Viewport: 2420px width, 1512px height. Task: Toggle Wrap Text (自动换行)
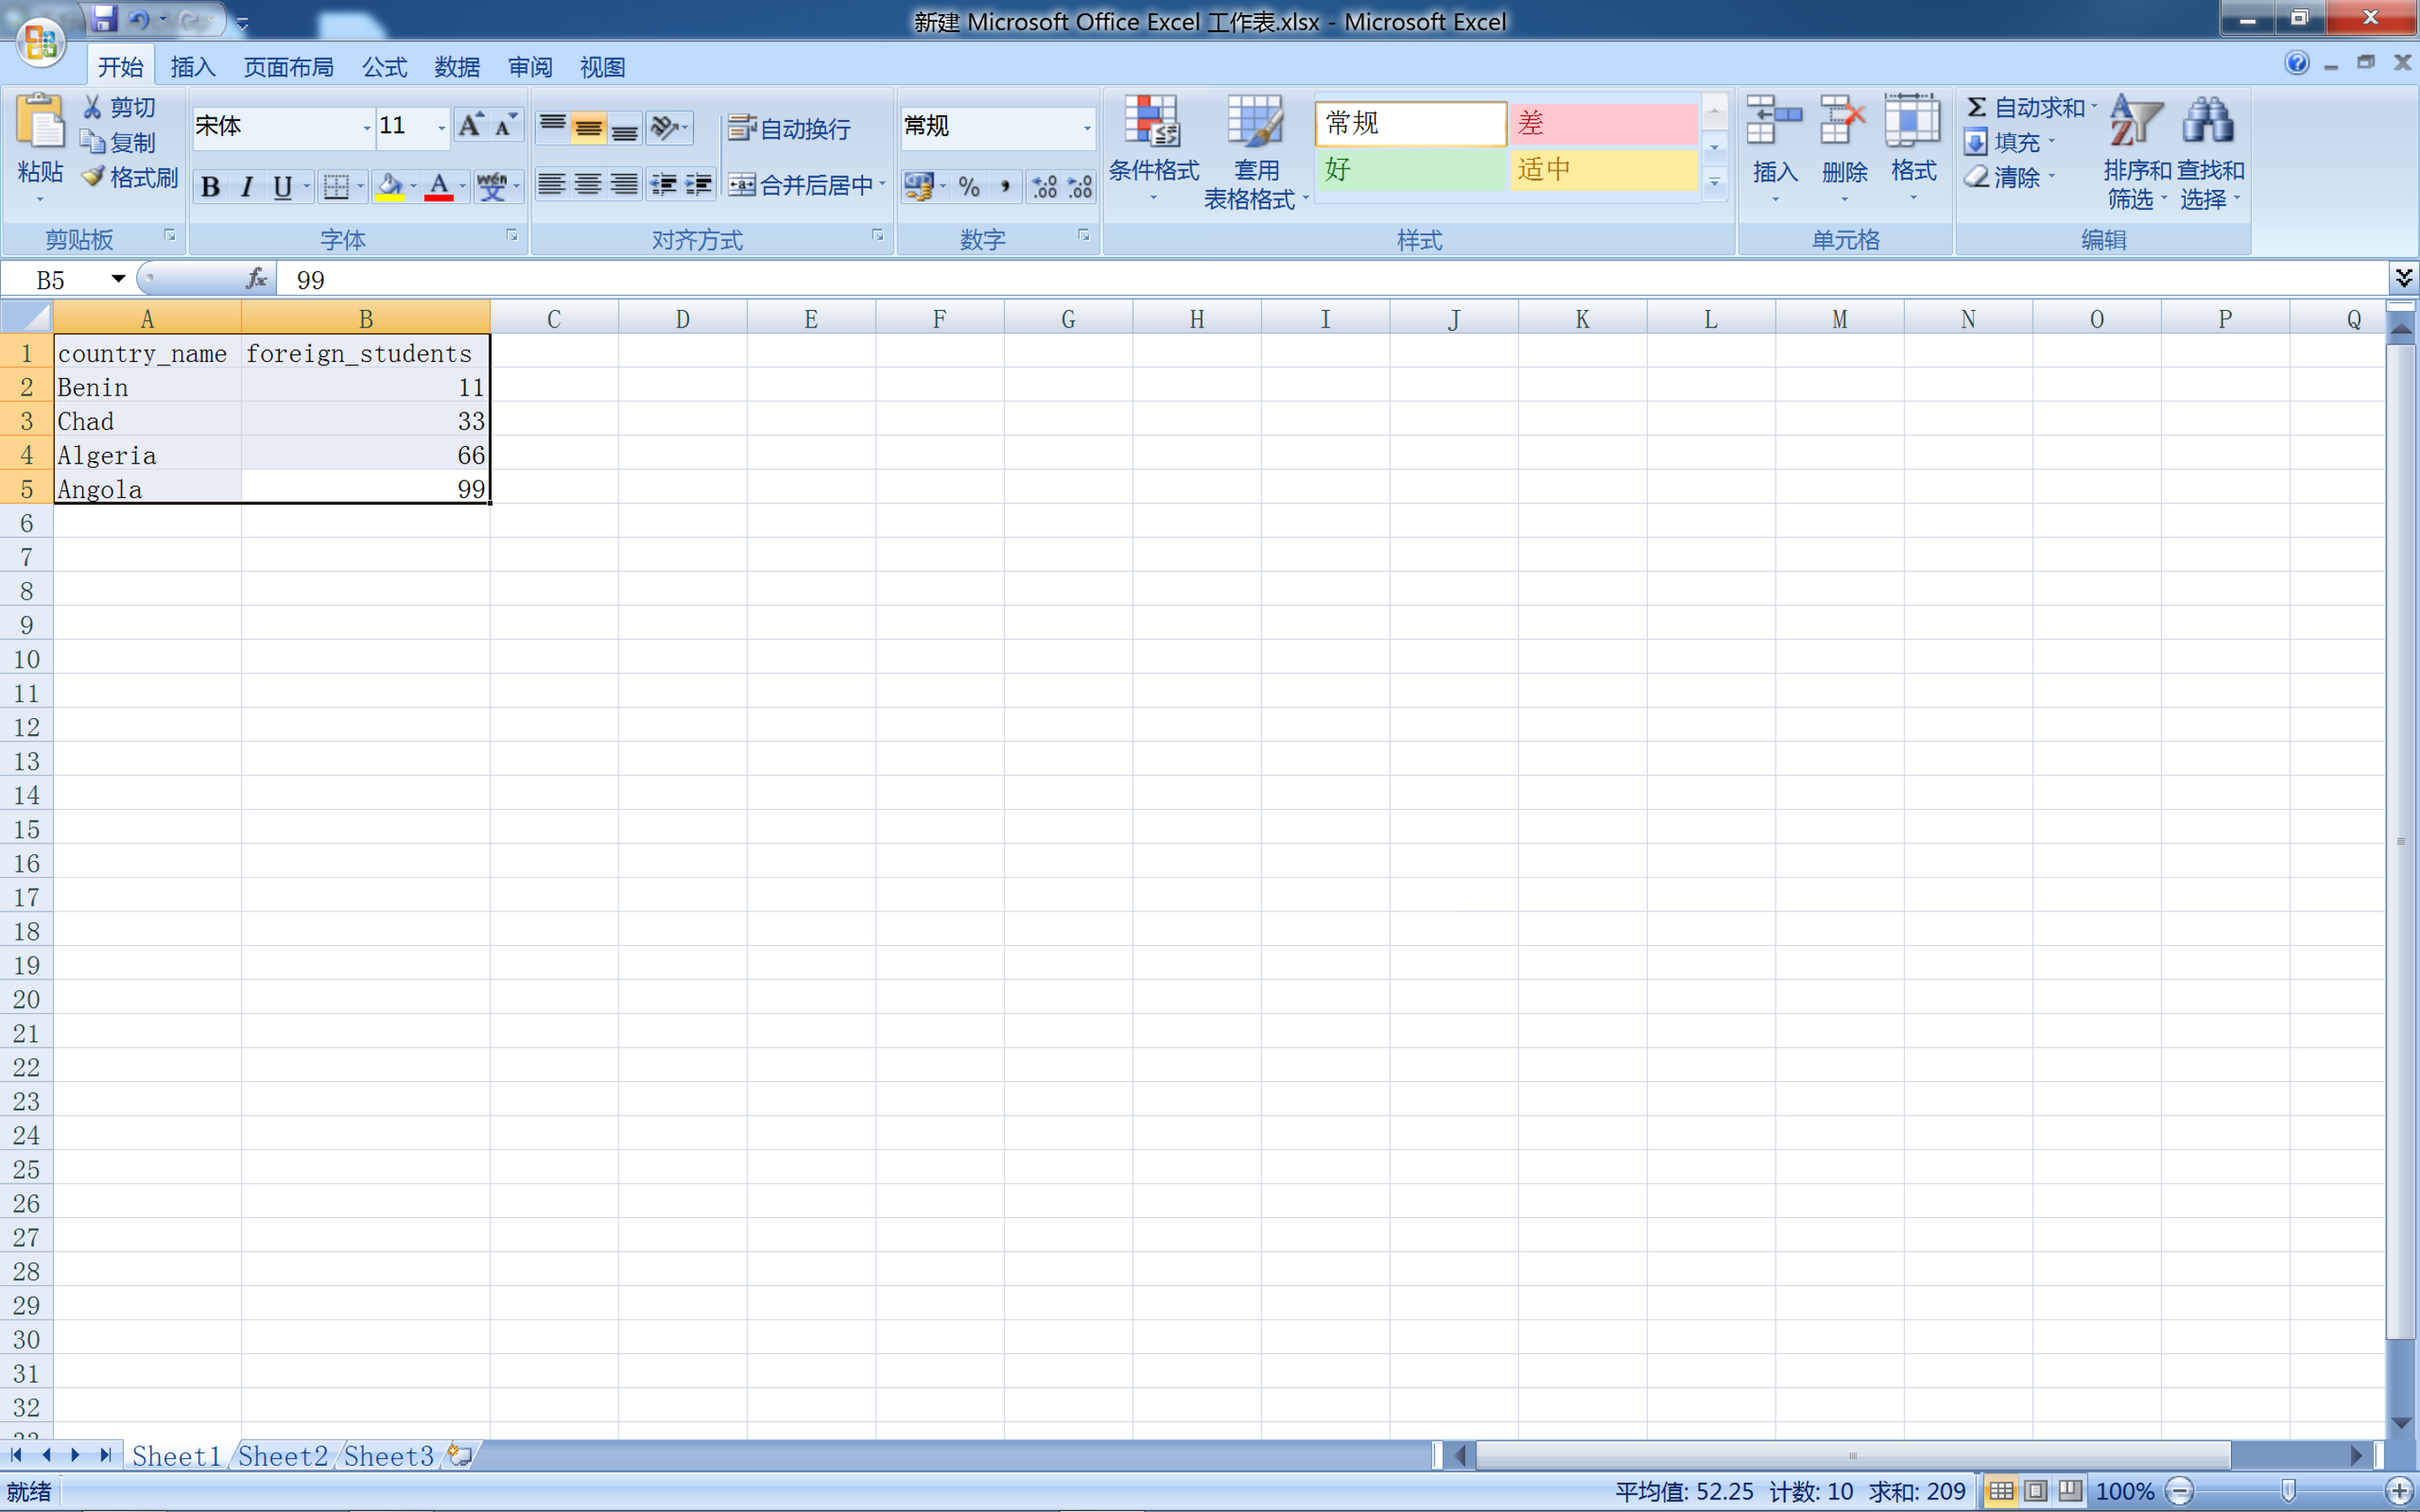click(x=790, y=129)
